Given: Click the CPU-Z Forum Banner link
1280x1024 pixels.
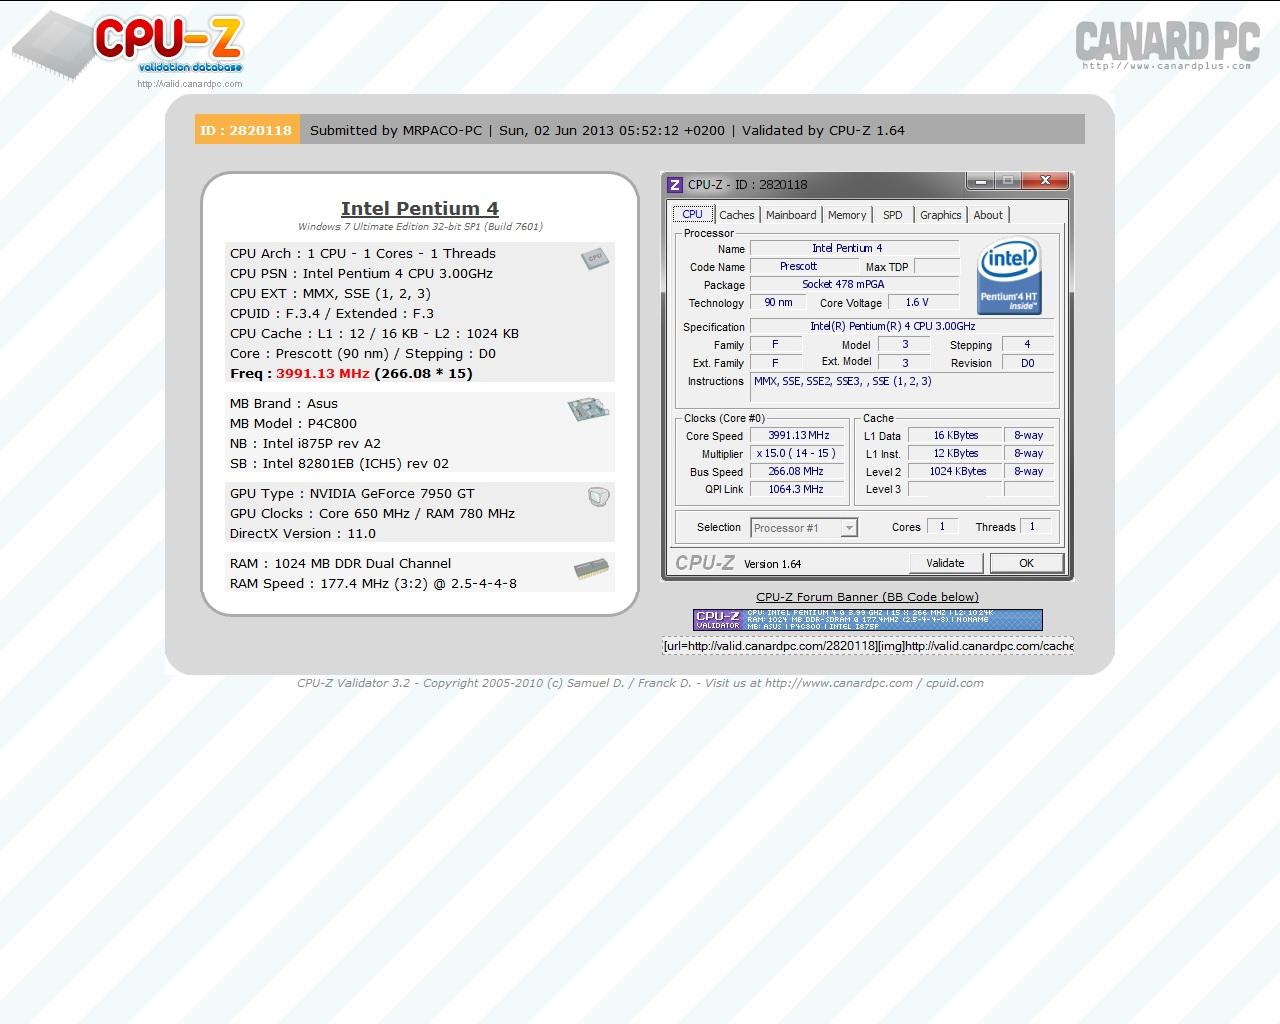Looking at the screenshot, I should coord(867,597).
